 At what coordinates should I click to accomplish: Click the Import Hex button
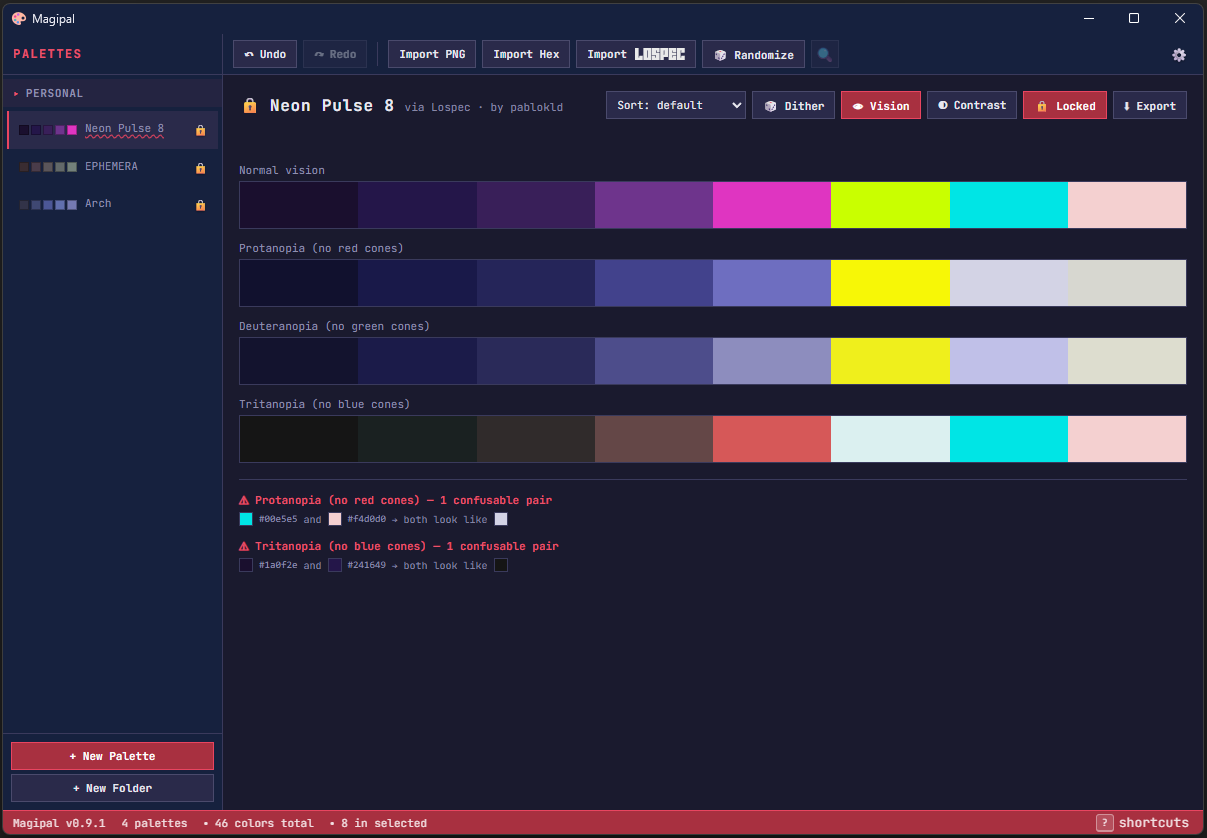click(526, 54)
